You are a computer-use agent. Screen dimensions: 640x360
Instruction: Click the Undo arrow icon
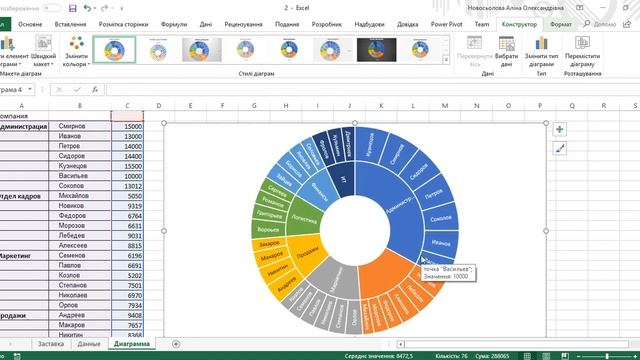[87, 8]
